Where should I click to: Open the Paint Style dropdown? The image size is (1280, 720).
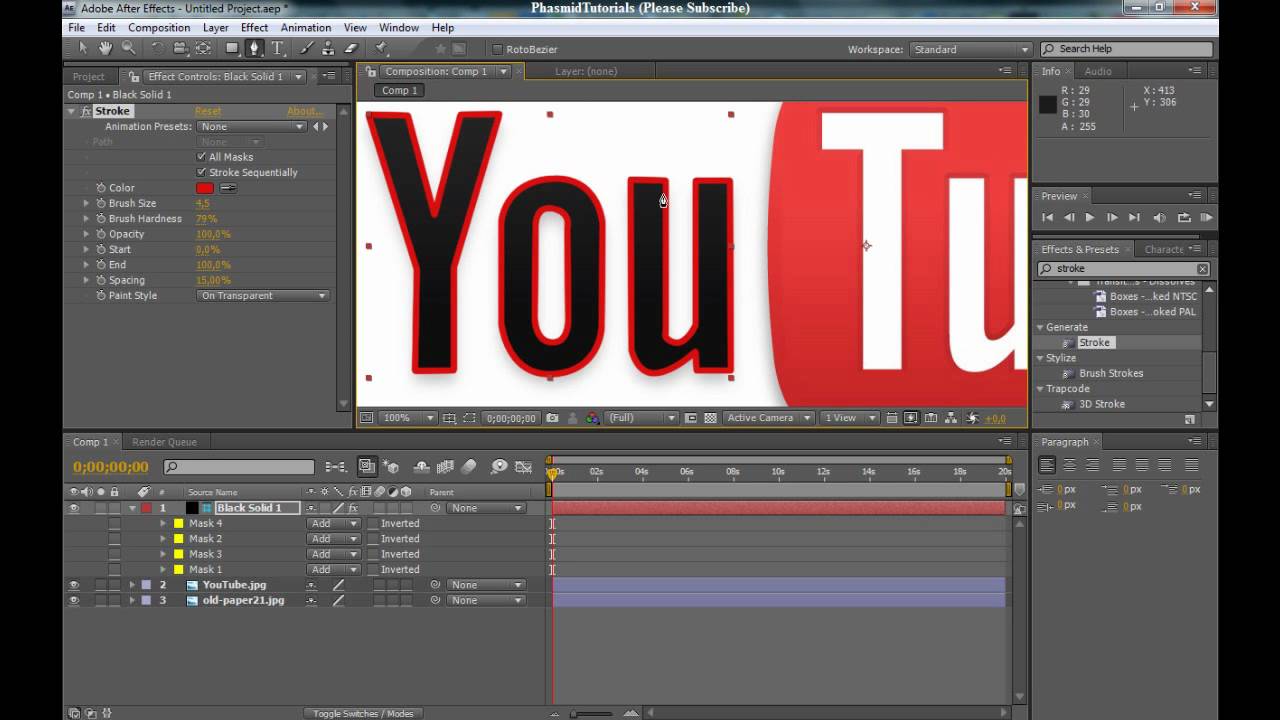(263, 296)
